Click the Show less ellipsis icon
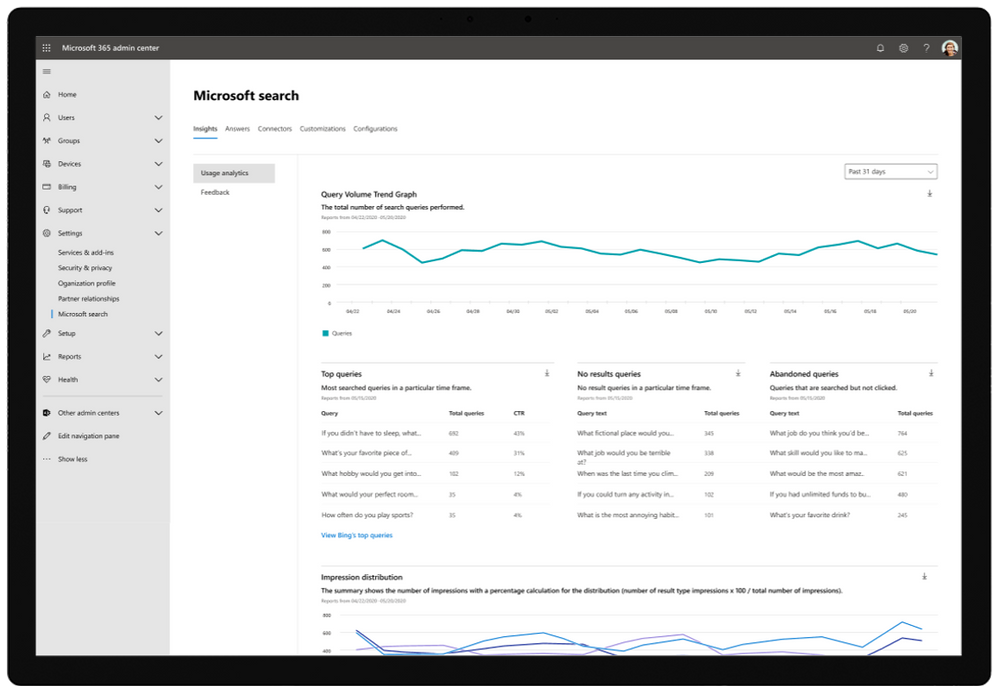This screenshot has height=686, width=999. pos(47,459)
